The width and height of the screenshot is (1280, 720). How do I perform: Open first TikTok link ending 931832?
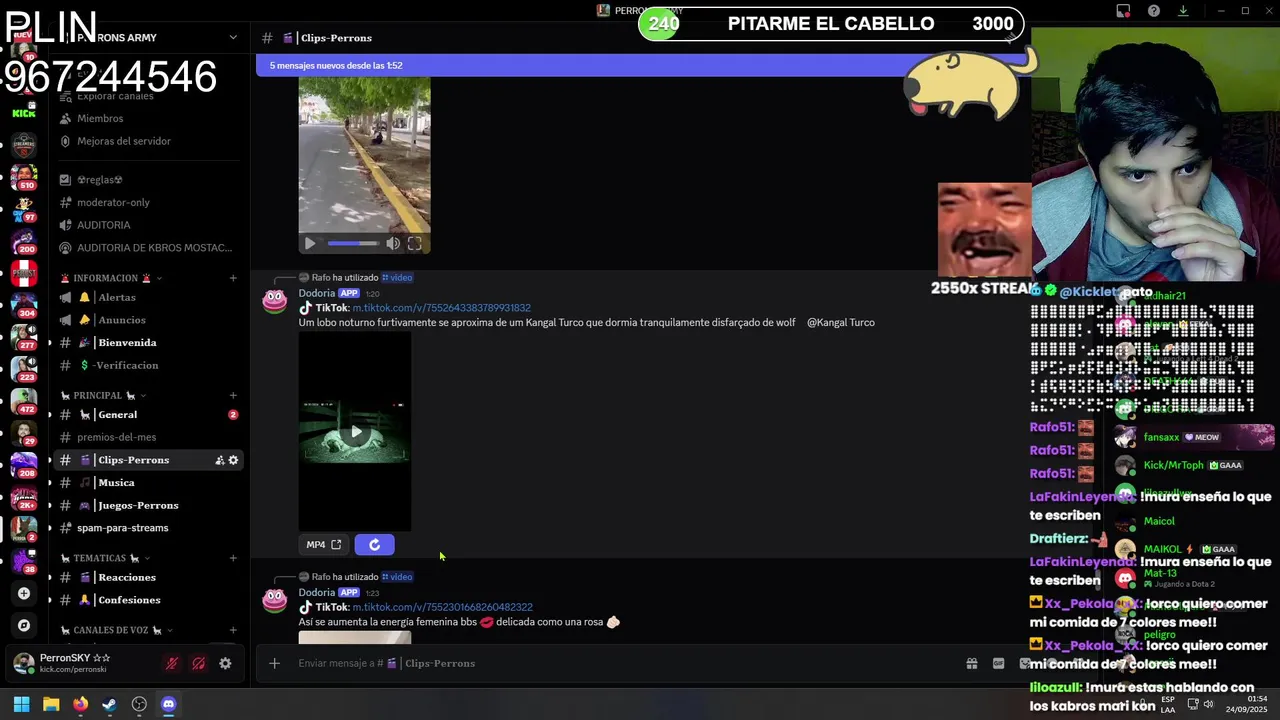point(441,308)
